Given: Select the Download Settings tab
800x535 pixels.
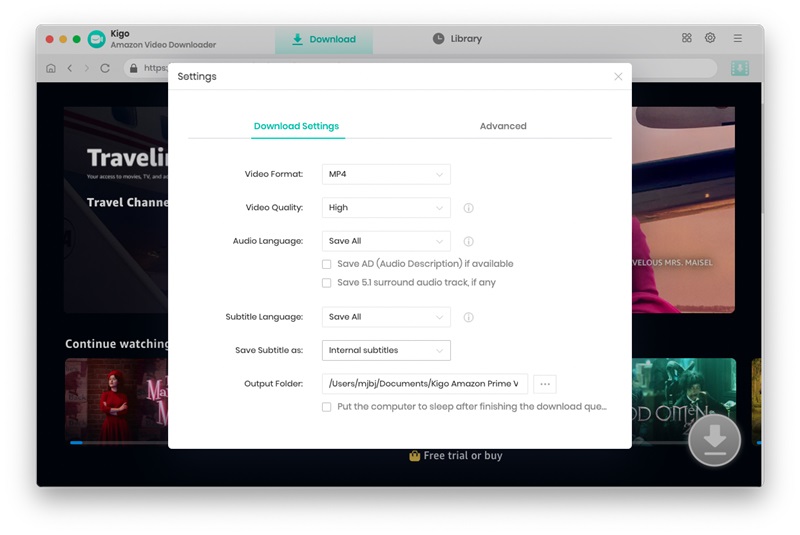Looking at the screenshot, I should 296,126.
